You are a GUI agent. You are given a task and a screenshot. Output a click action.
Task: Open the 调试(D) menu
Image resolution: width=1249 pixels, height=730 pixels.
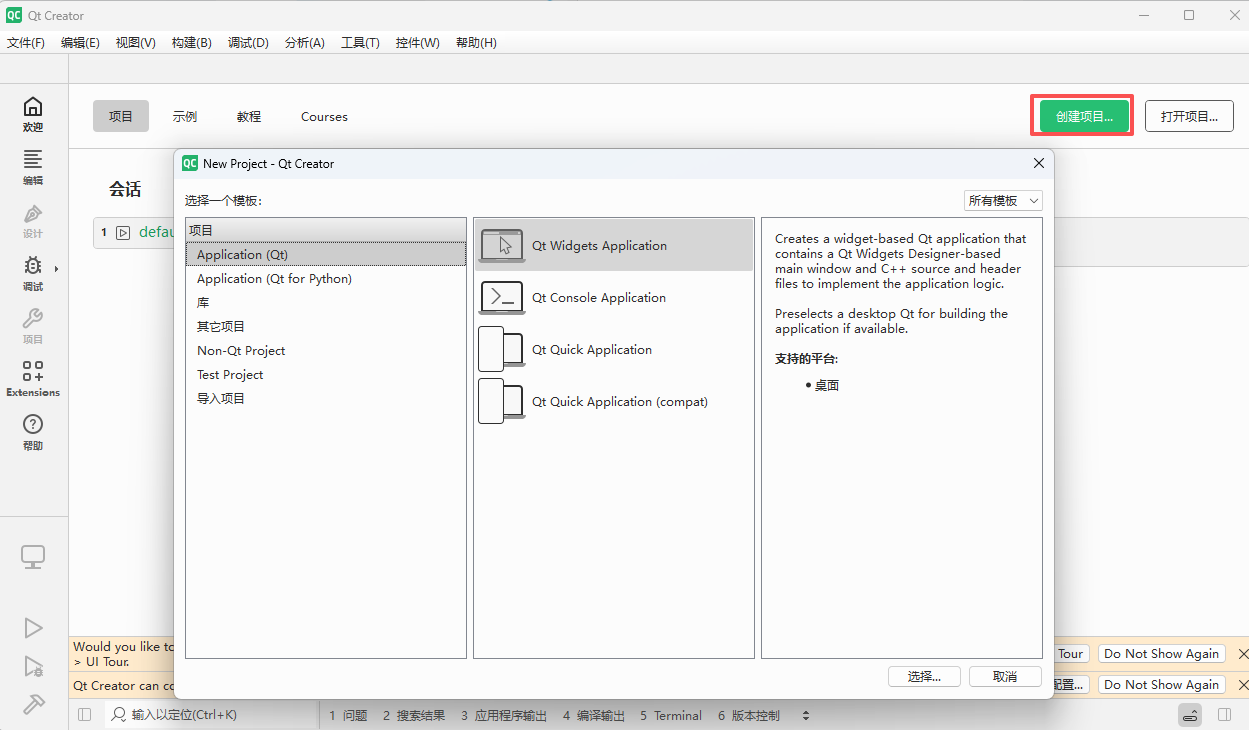tap(248, 43)
